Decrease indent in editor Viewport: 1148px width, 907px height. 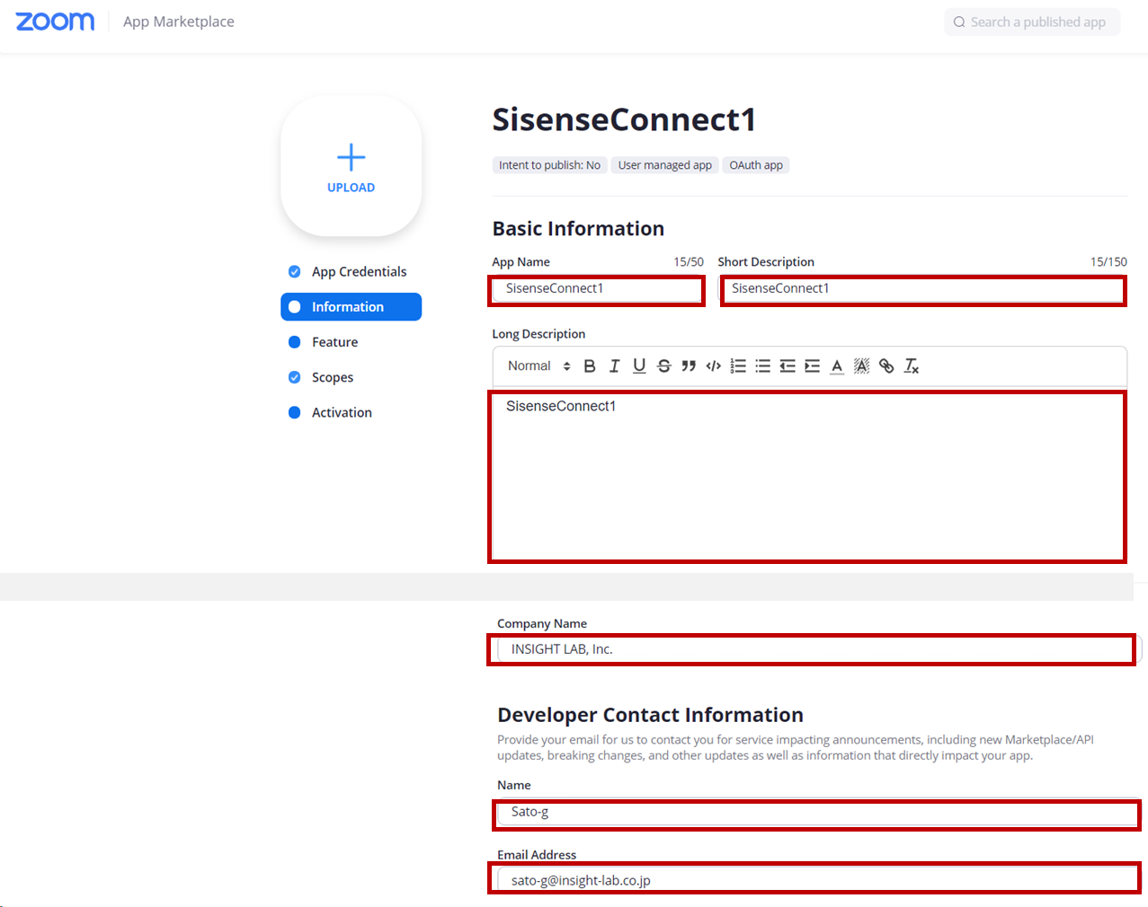coord(788,366)
